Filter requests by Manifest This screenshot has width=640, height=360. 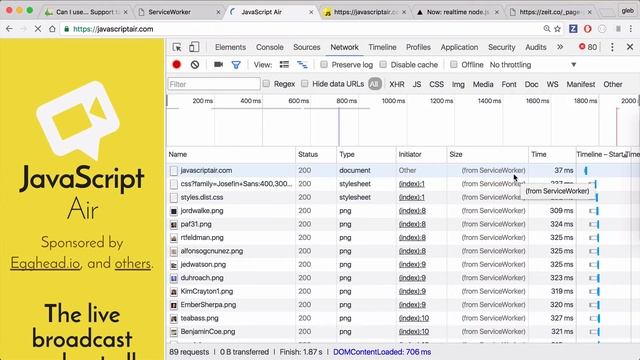coord(580,84)
